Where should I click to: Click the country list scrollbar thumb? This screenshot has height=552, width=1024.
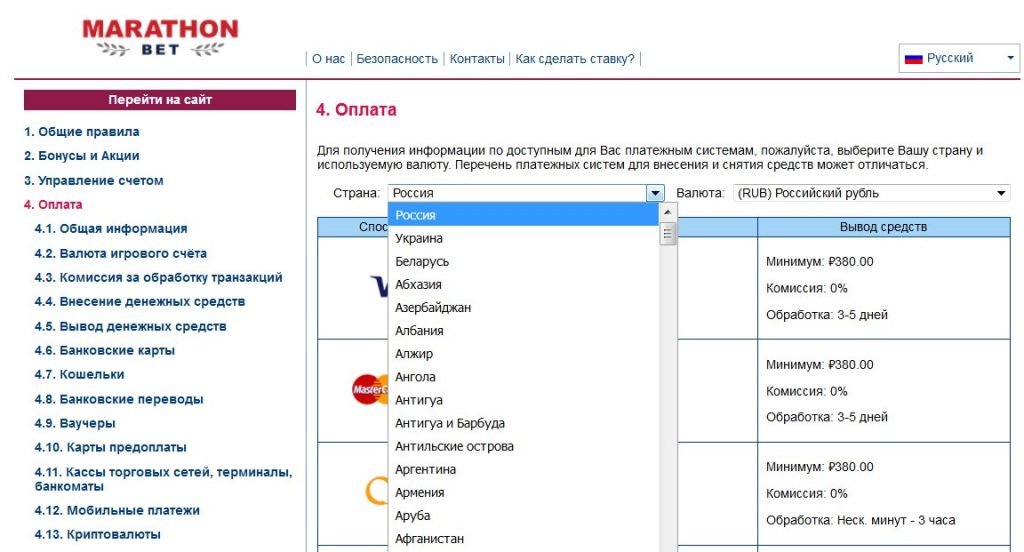[667, 233]
